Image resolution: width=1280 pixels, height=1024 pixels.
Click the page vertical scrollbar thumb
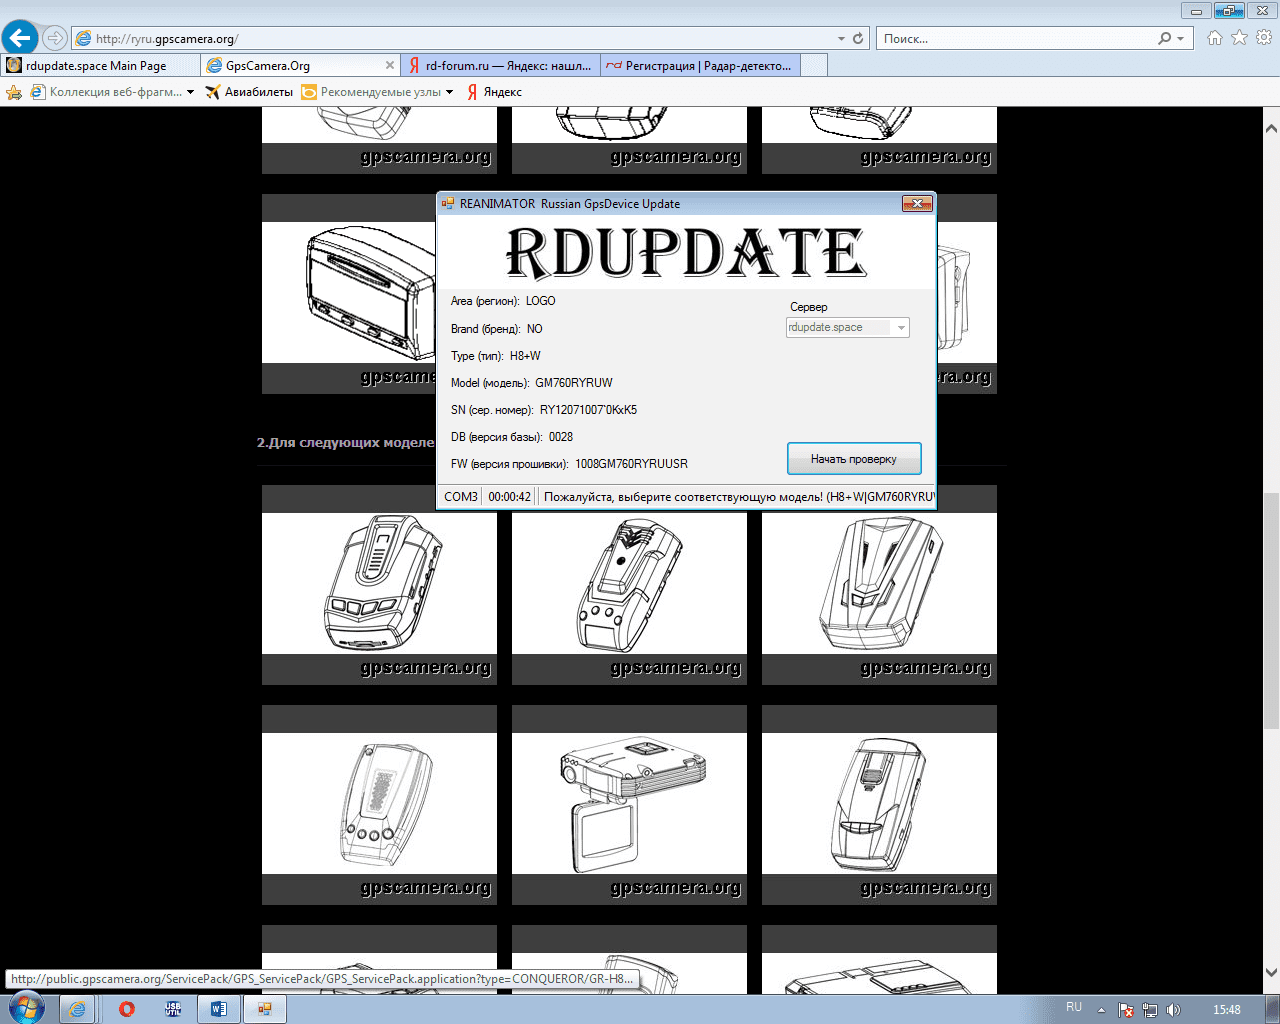[1271, 610]
